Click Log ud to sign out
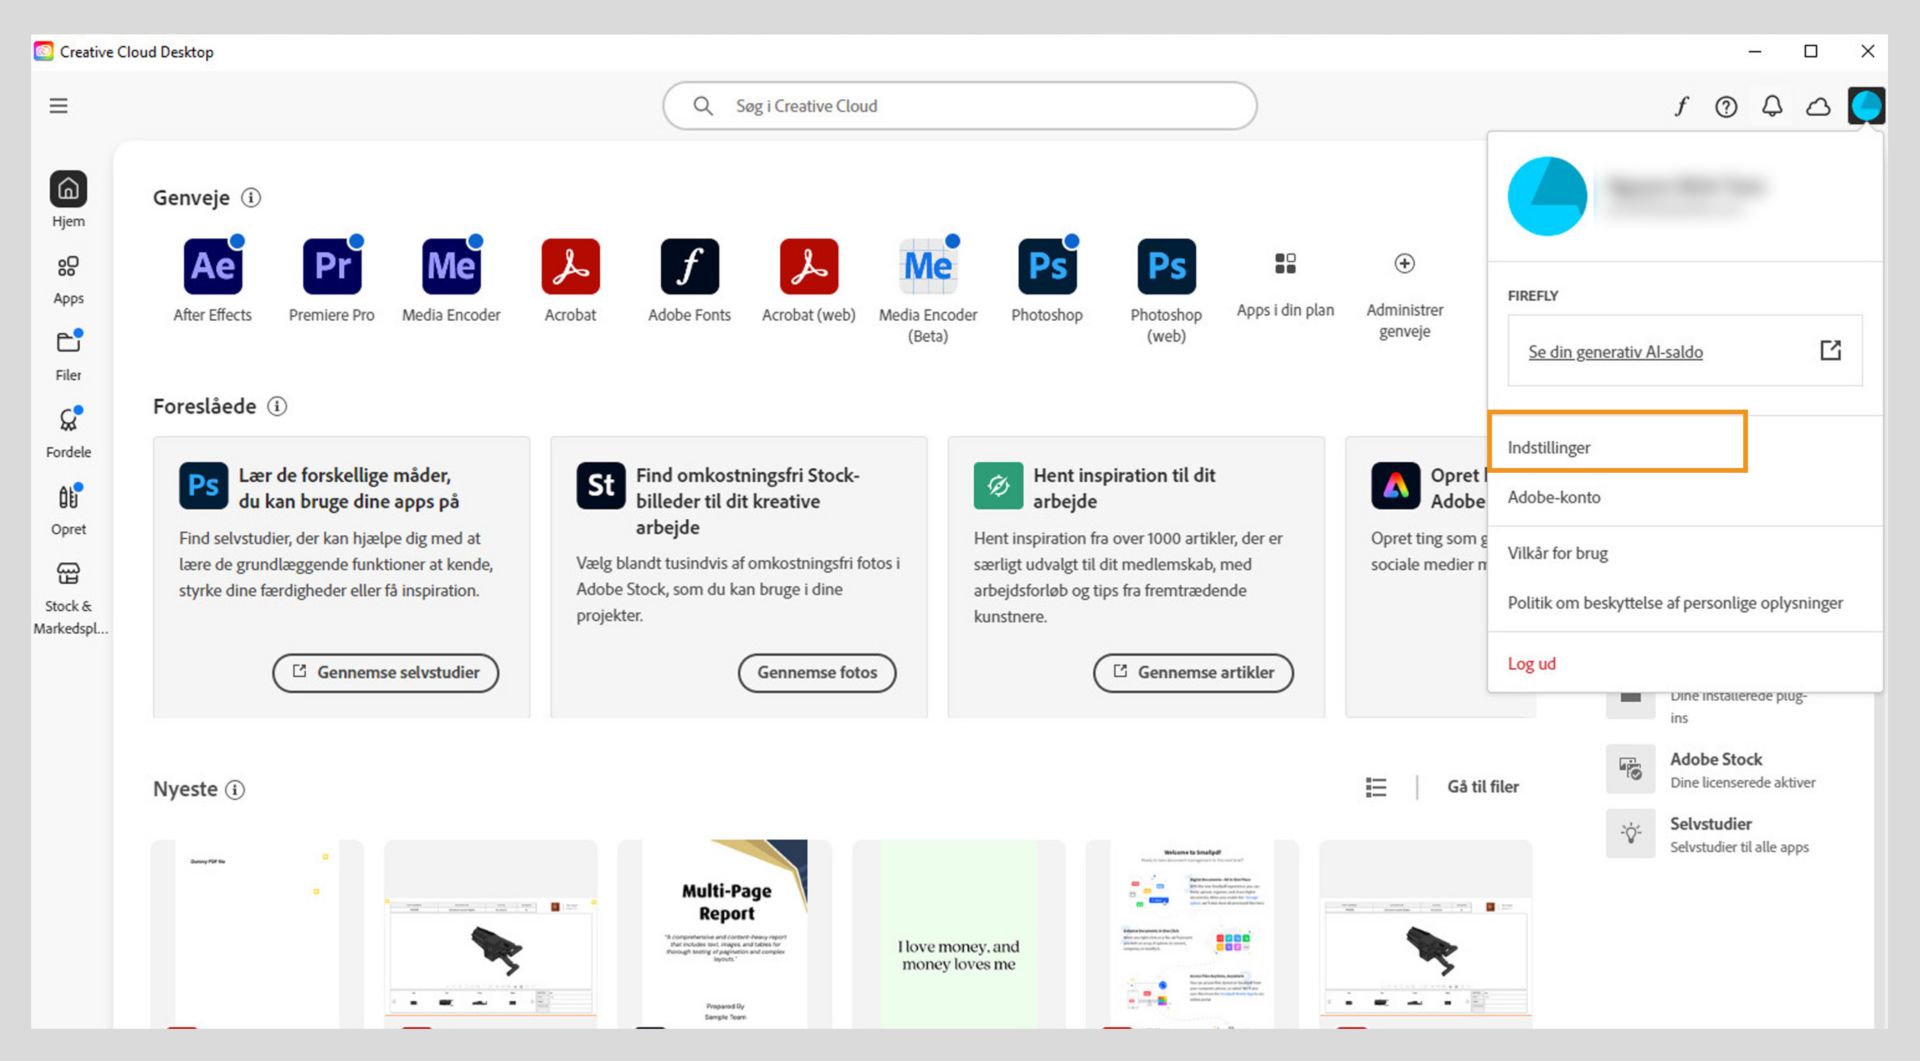This screenshot has height=1061, width=1920. 1532,663
